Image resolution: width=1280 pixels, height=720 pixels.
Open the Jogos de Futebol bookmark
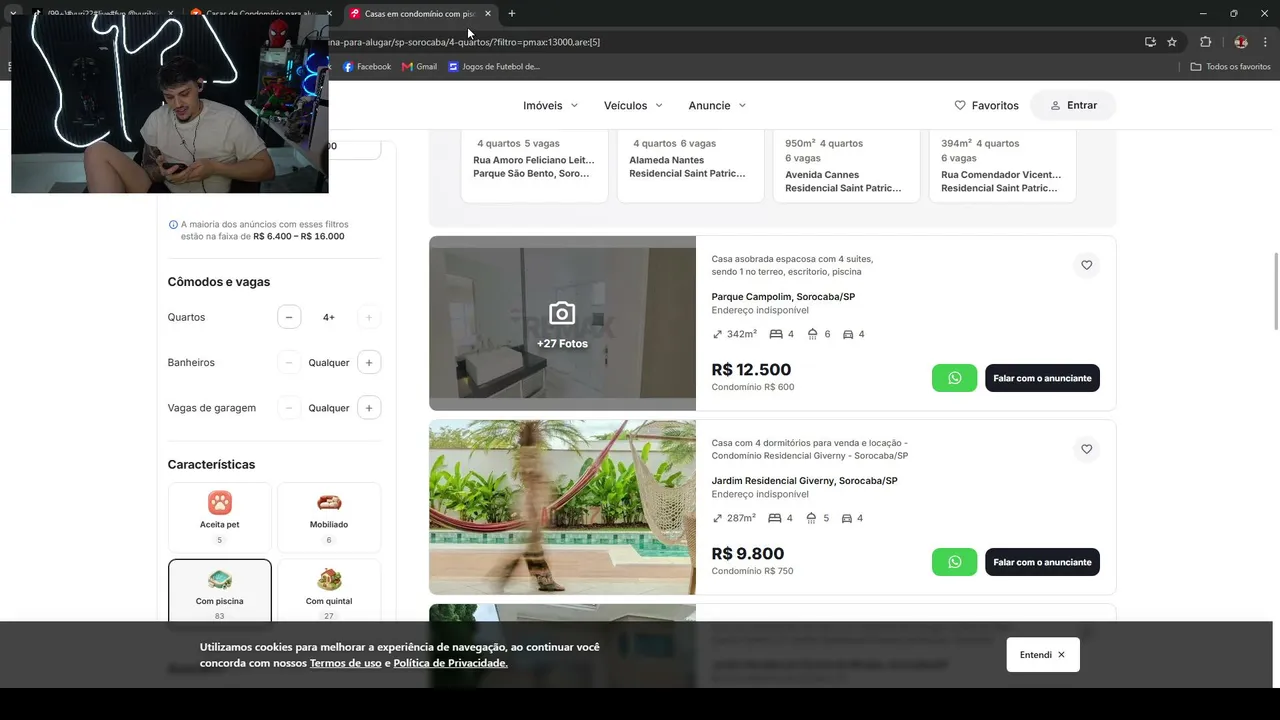point(494,67)
